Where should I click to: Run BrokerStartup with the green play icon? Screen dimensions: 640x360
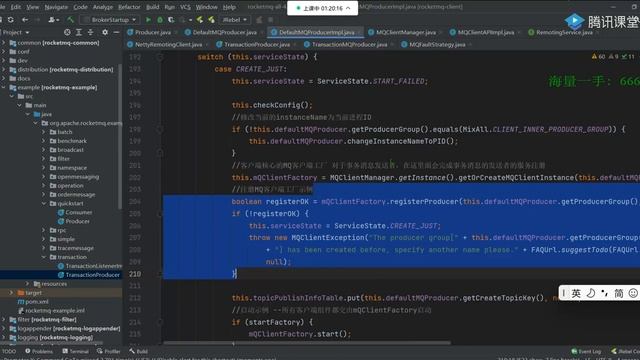tap(148, 20)
